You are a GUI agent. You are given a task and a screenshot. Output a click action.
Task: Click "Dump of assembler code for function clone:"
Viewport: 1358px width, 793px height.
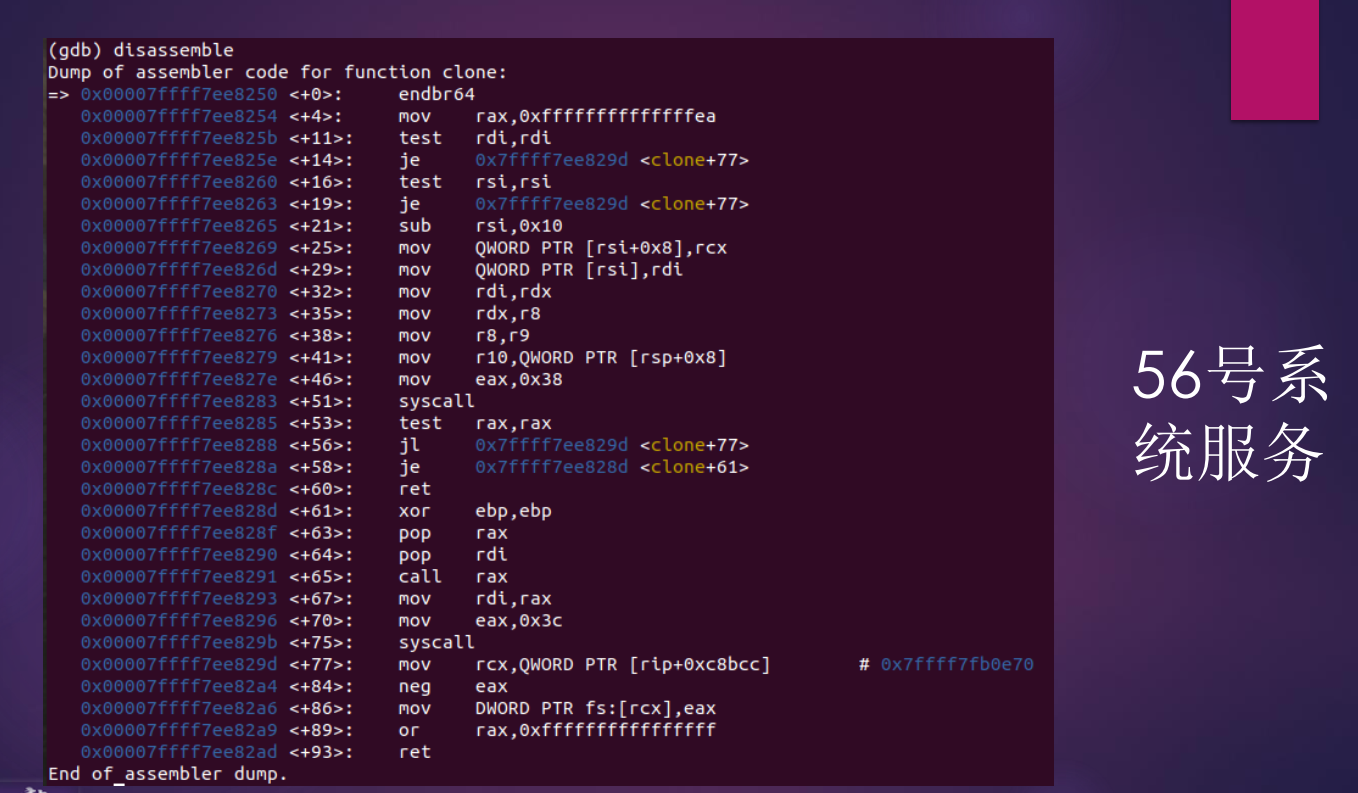(277, 72)
